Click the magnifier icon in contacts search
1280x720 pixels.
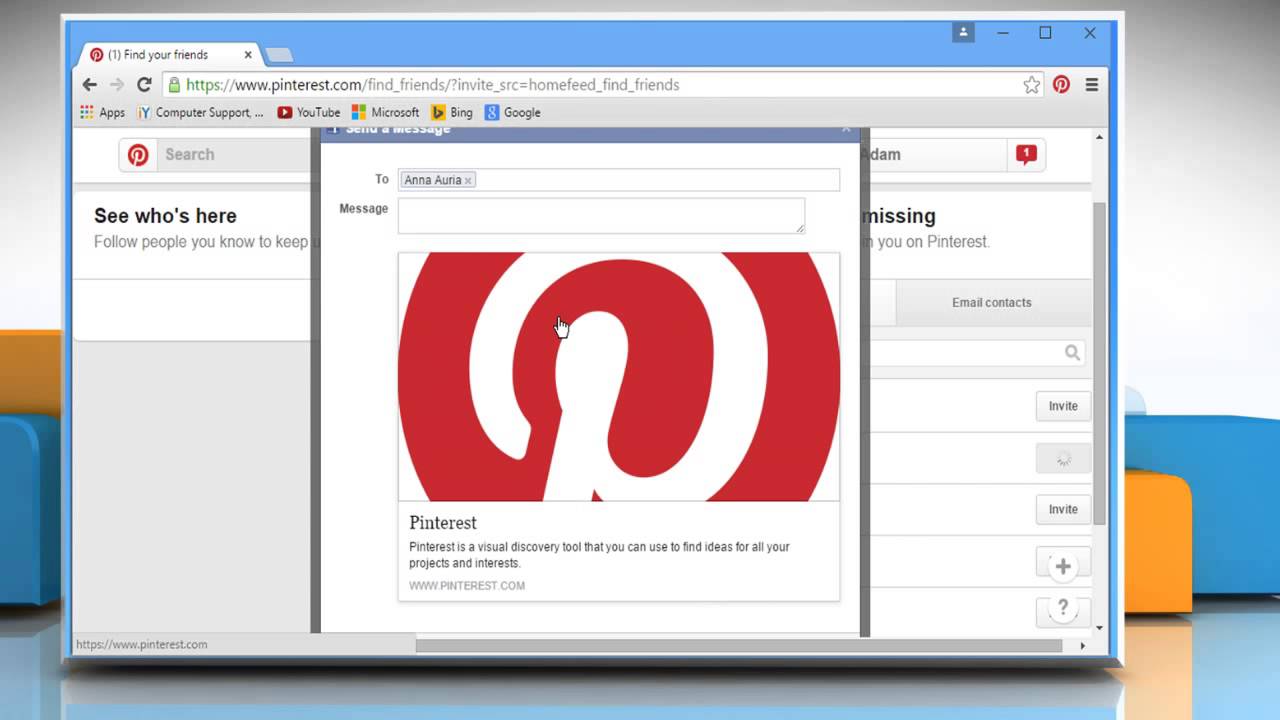pos(1072,352)
